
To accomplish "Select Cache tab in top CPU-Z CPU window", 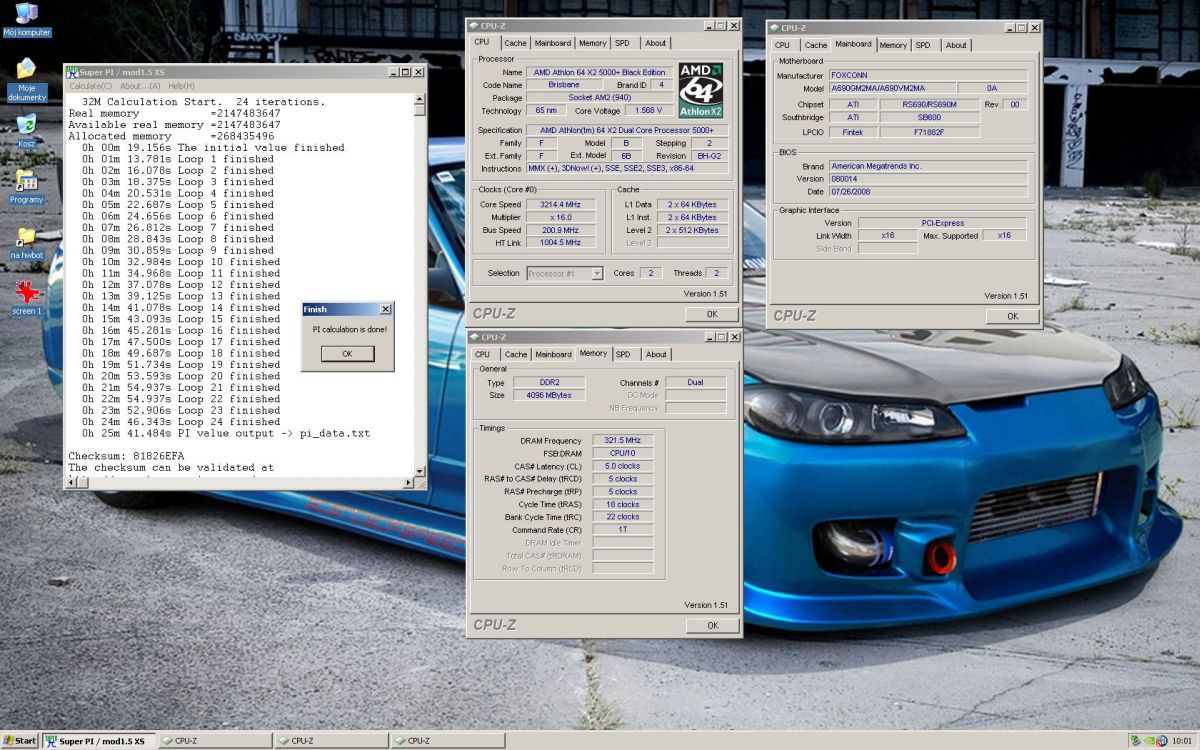I will tap(515, 43).
